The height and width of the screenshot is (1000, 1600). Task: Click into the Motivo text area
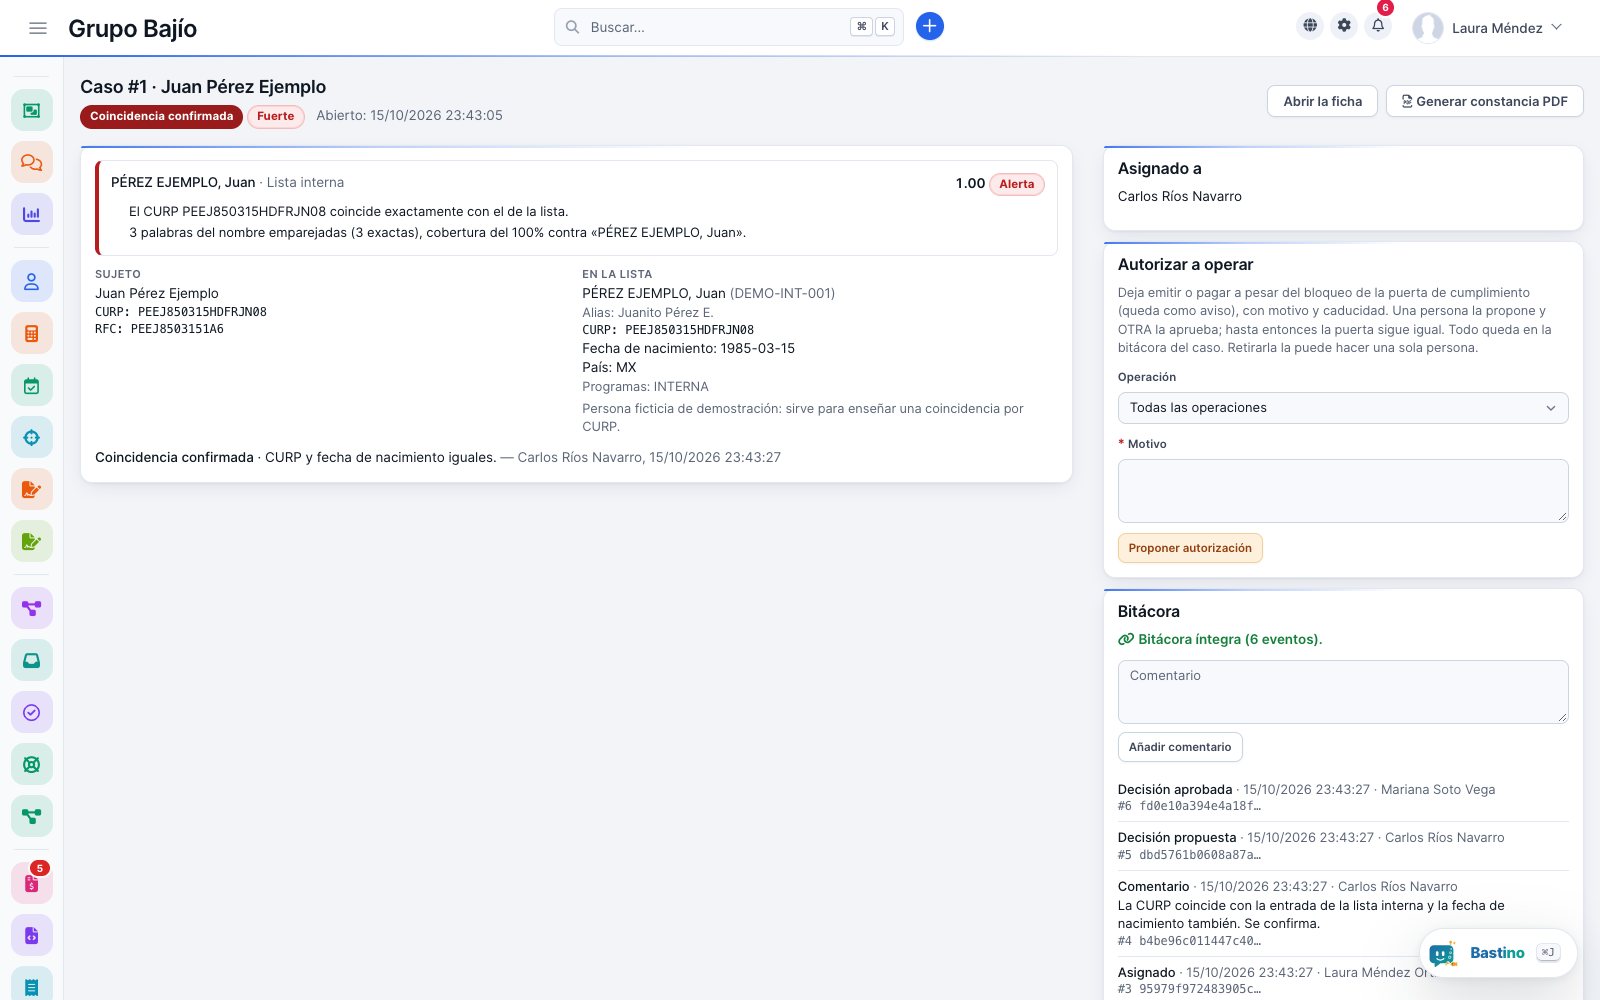(1343, 490)
